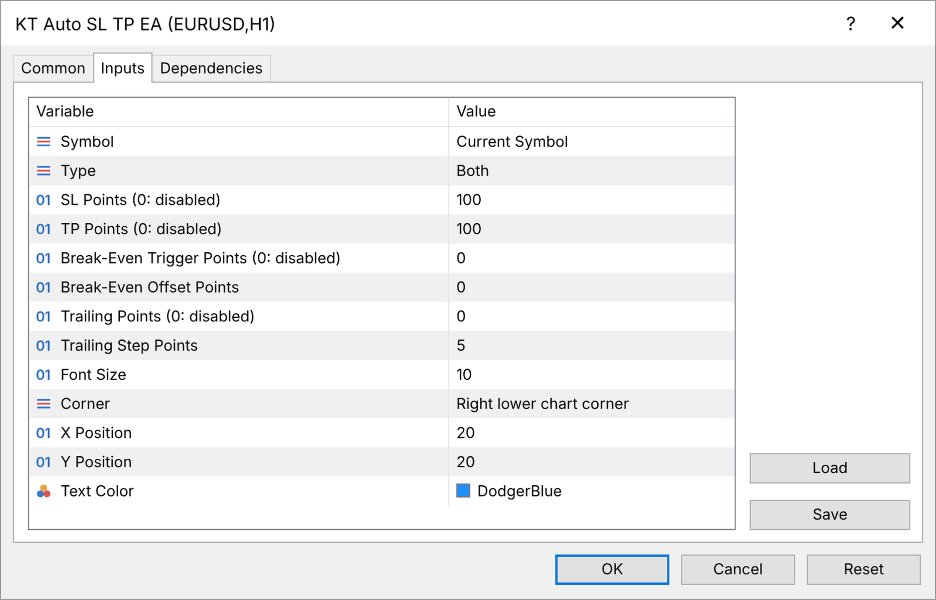
Task: Click the integer icon beside TP Points
Action: tap(44, 229)
